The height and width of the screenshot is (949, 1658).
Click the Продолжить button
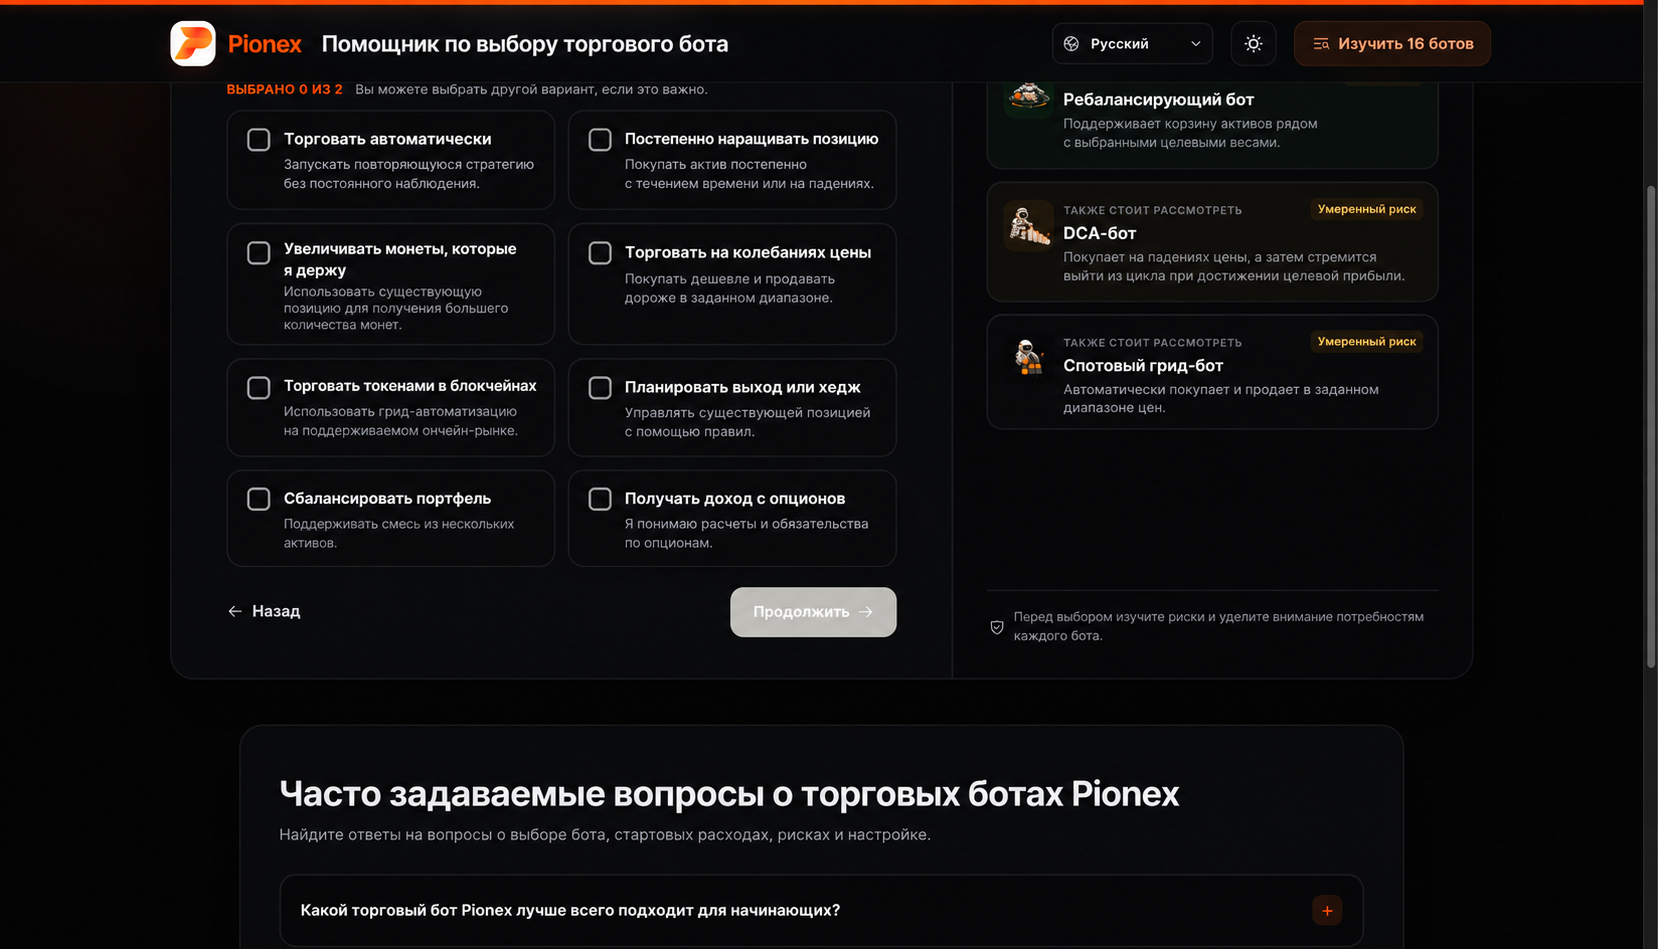click(813, 612)
